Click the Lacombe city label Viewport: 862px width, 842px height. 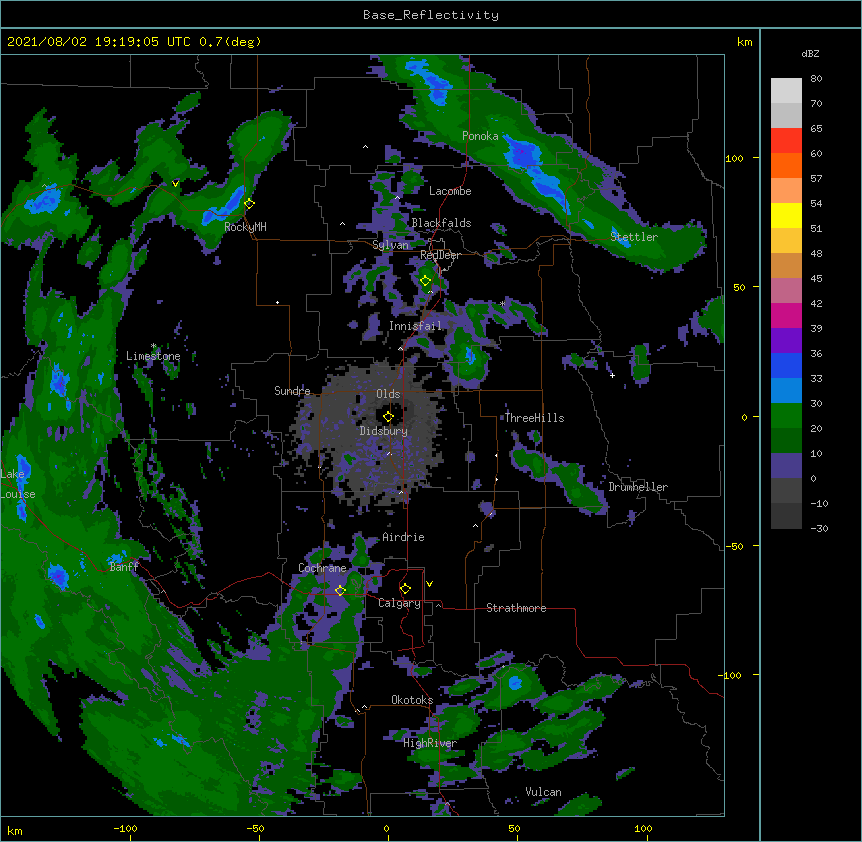[x=450, y=191]
